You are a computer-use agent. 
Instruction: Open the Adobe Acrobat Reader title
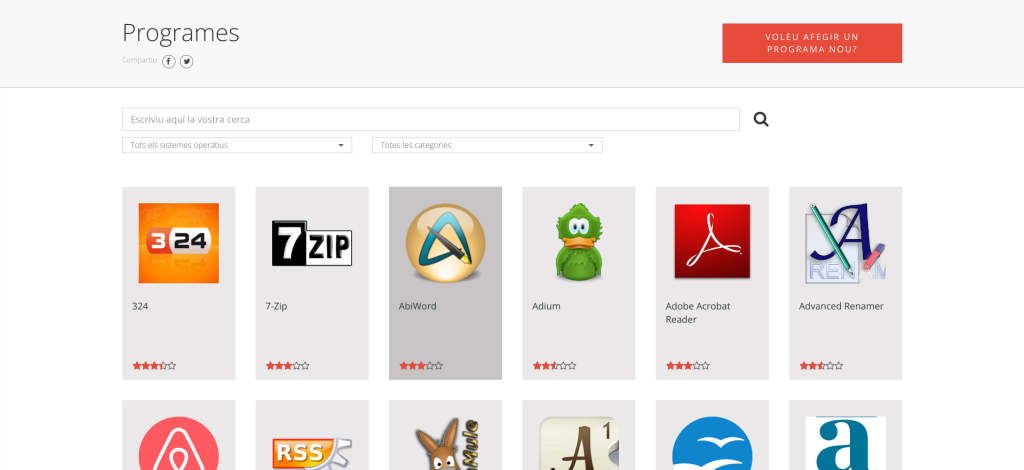(697, 313)
